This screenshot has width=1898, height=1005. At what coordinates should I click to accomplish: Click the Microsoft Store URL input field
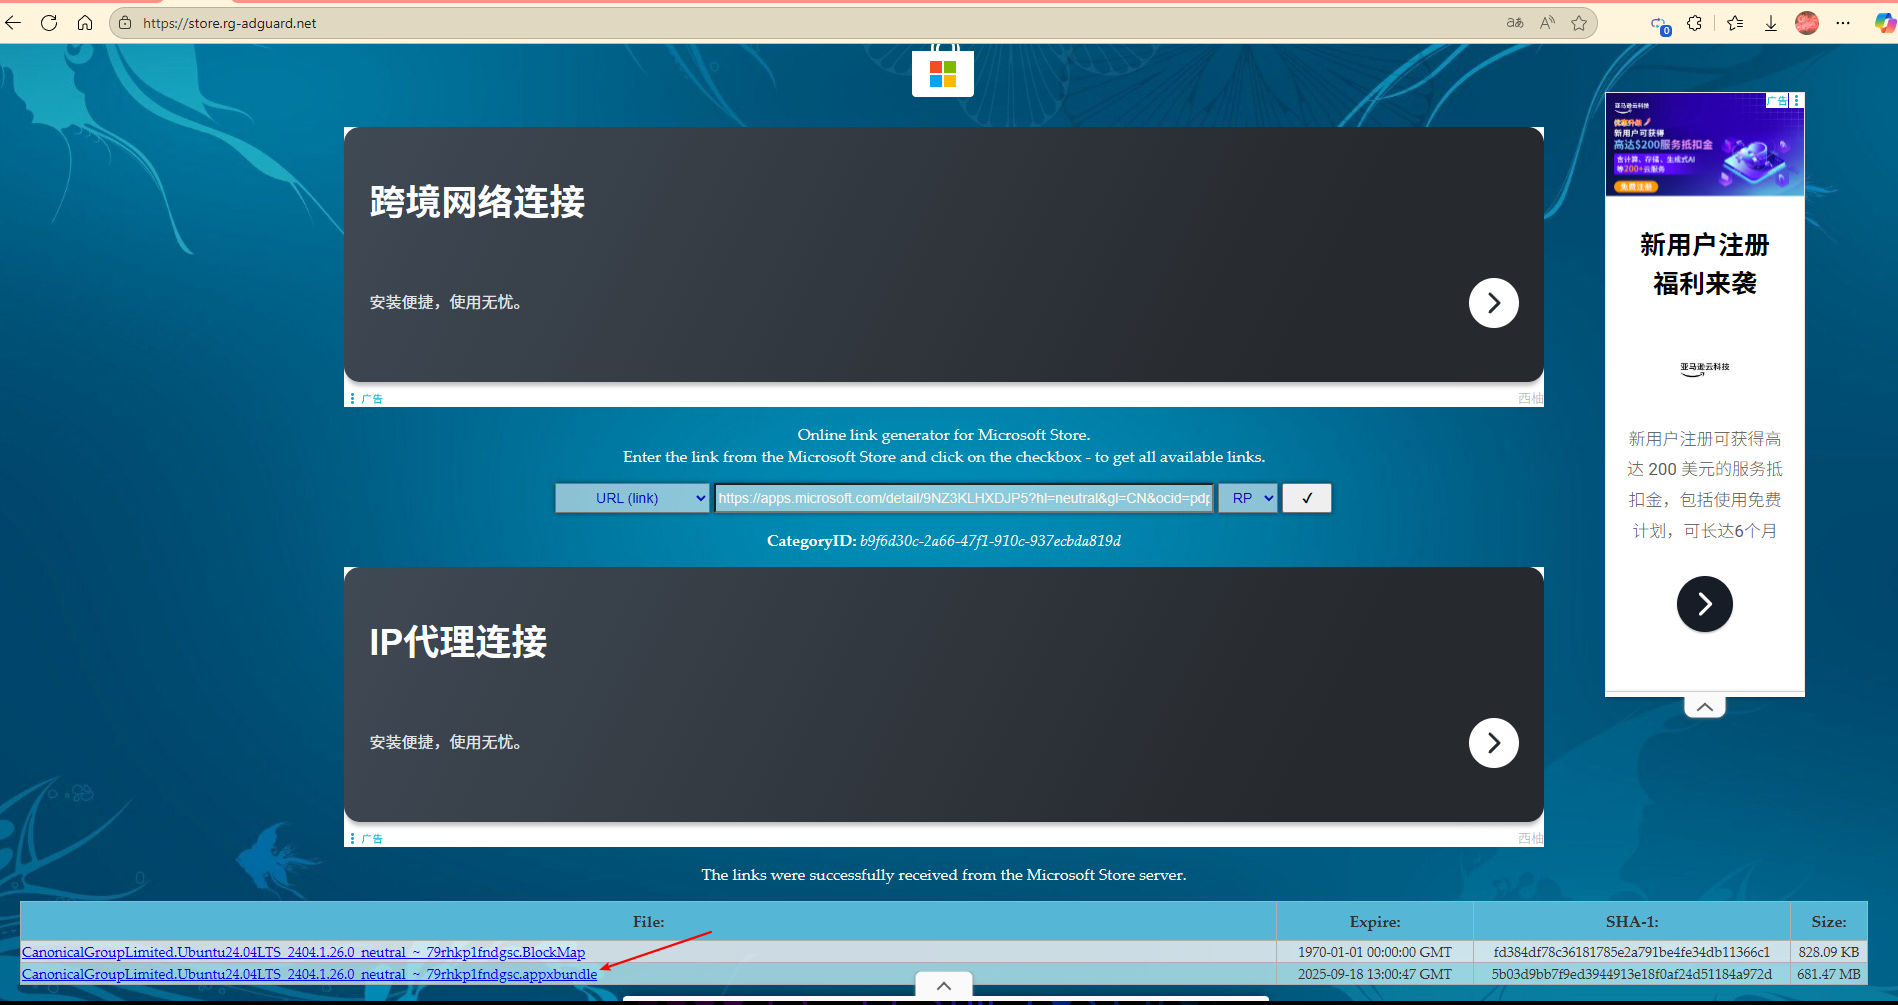(963, 498)
